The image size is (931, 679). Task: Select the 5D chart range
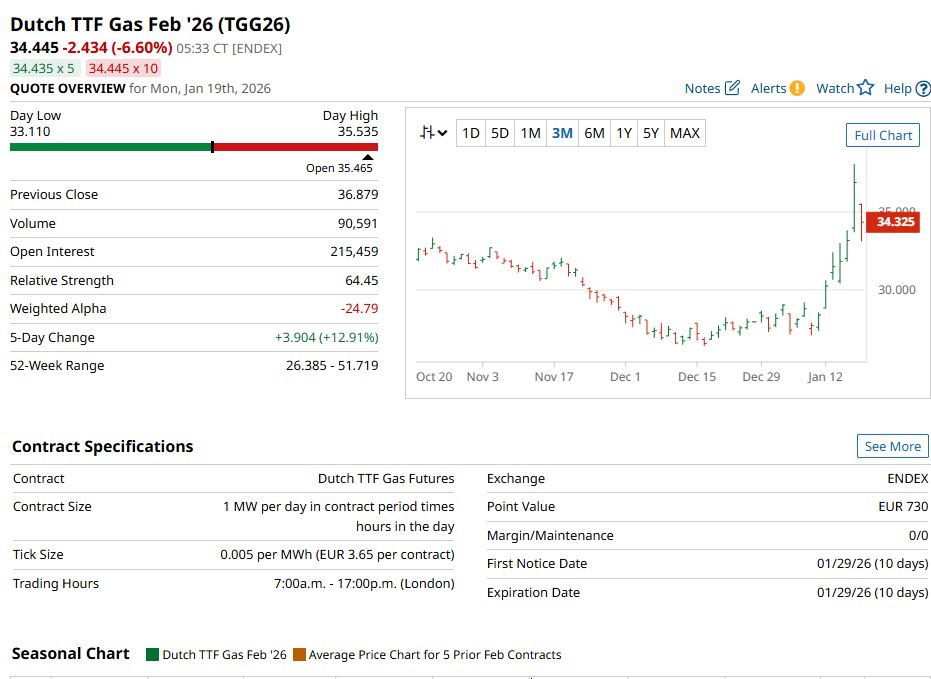tap(500, 133)
